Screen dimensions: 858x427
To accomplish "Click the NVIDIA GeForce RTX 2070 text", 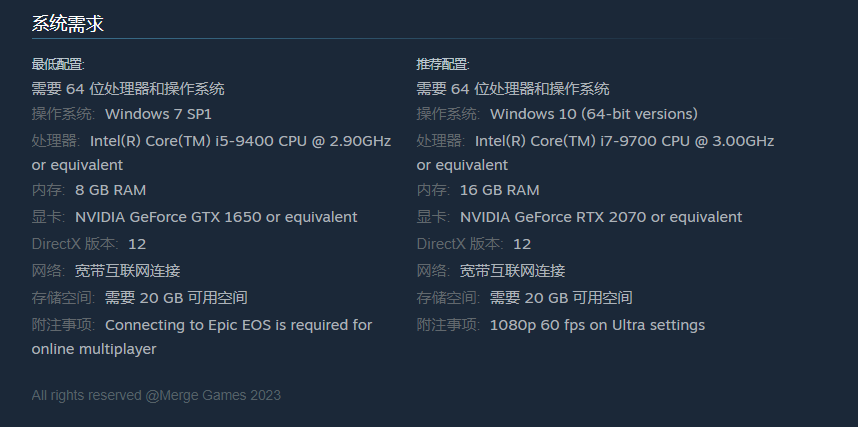I will [x=600, y=217].
